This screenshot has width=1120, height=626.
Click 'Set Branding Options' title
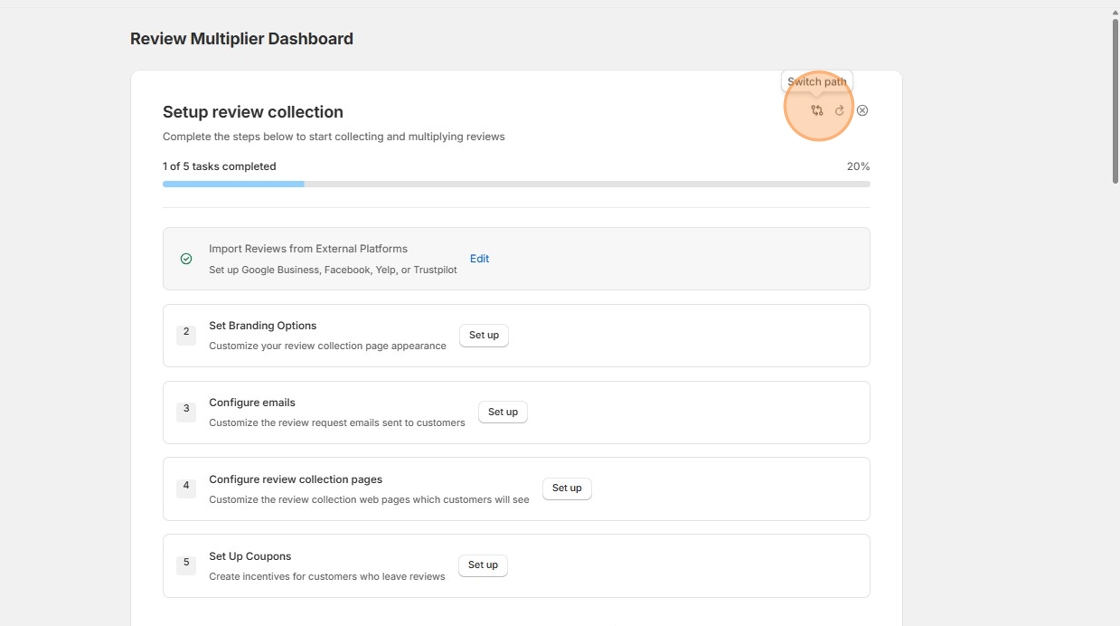point(262,325)
